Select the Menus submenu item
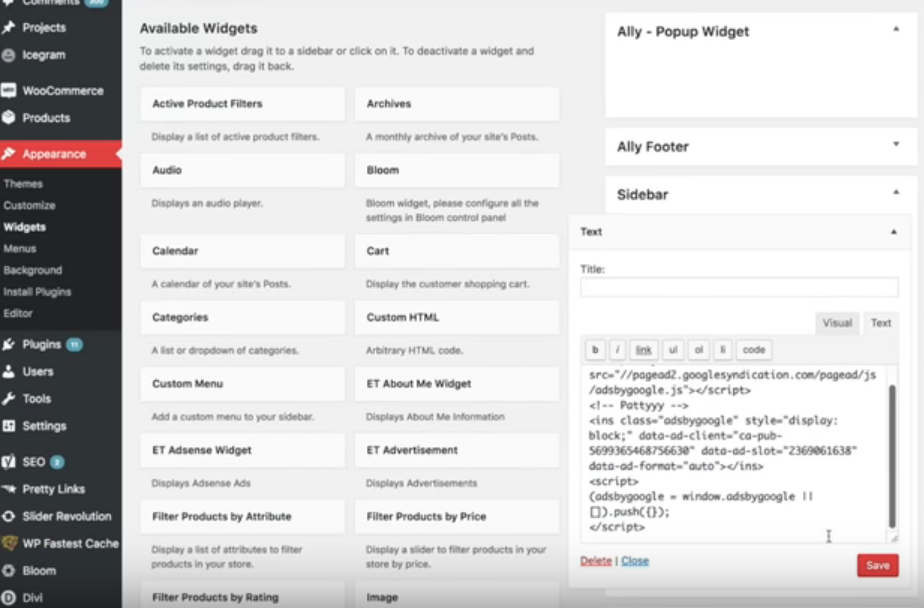 point(19,249)
